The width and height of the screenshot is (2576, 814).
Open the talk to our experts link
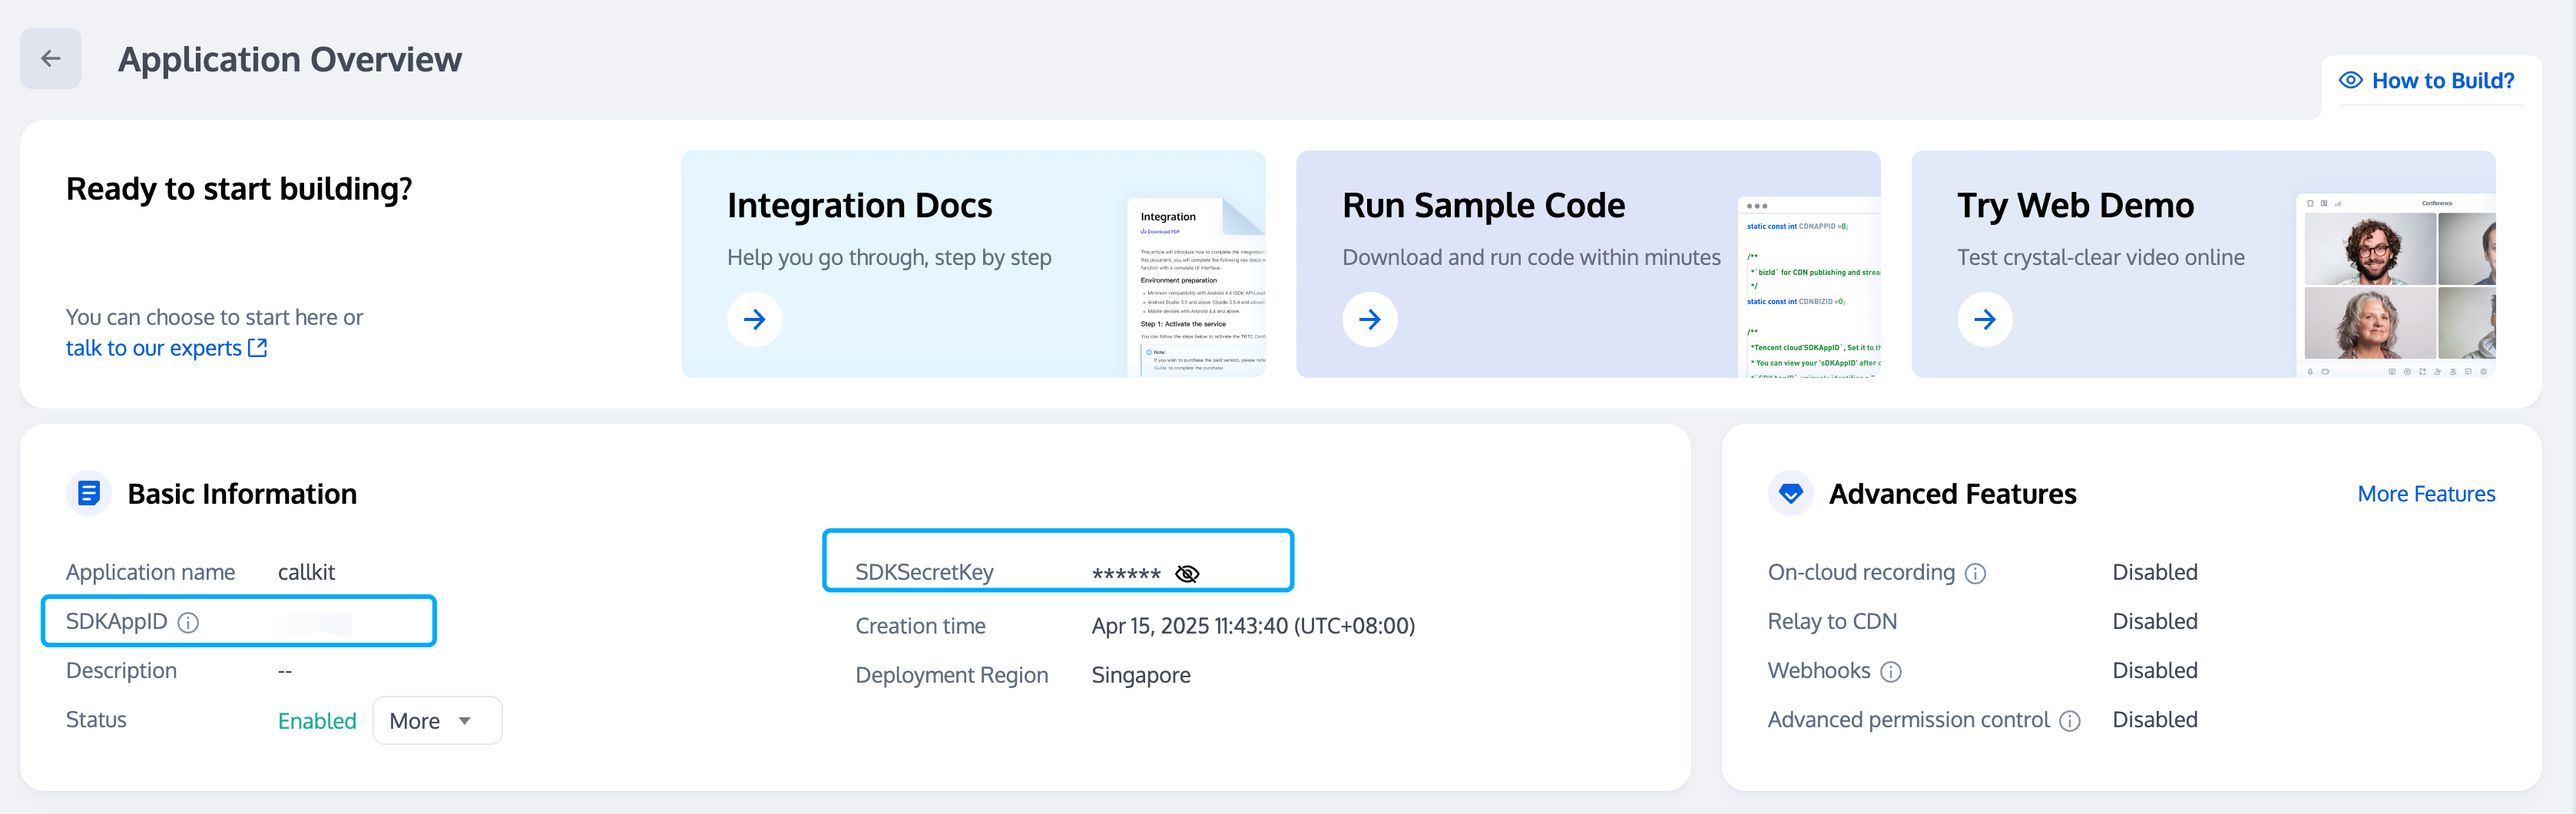tap(166, 348)
